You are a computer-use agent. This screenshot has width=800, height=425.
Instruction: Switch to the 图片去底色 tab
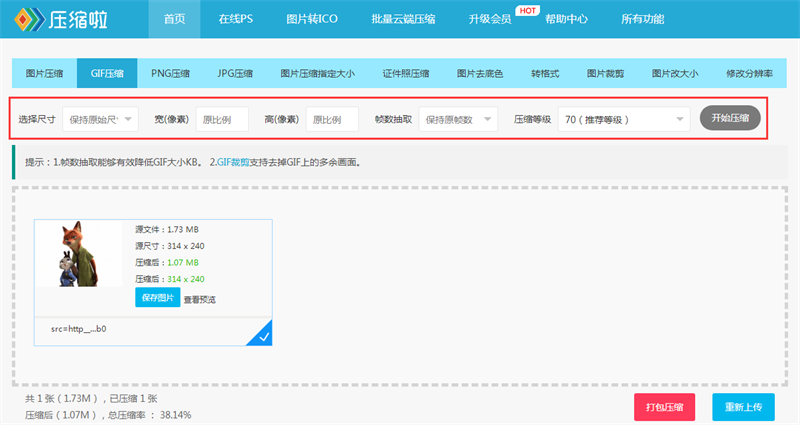480,73
